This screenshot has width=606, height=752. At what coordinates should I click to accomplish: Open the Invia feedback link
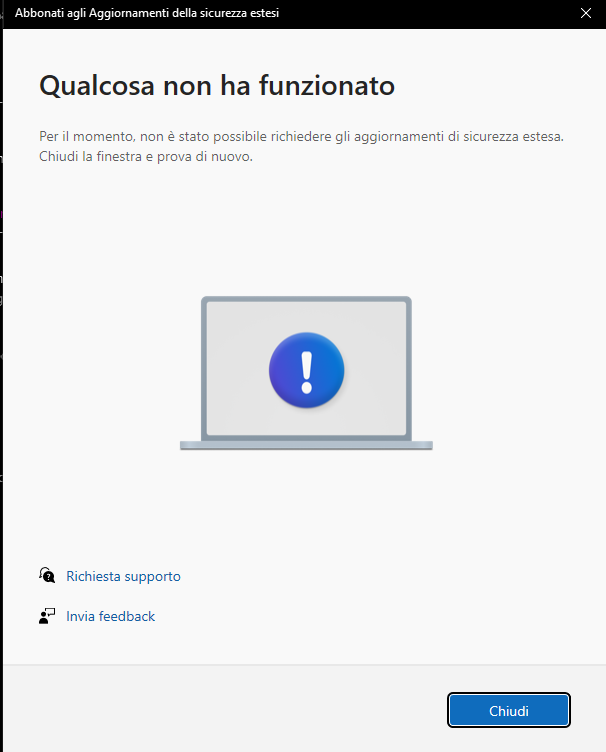pos(110,616)
